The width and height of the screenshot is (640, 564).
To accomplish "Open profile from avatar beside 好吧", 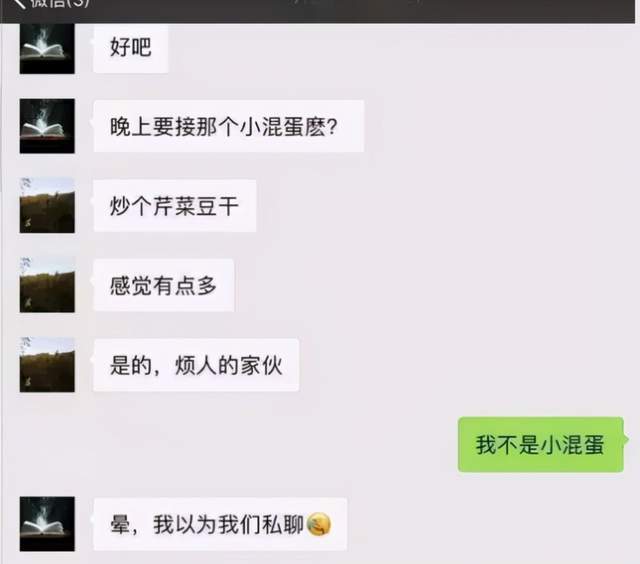I will coord(47,49).
